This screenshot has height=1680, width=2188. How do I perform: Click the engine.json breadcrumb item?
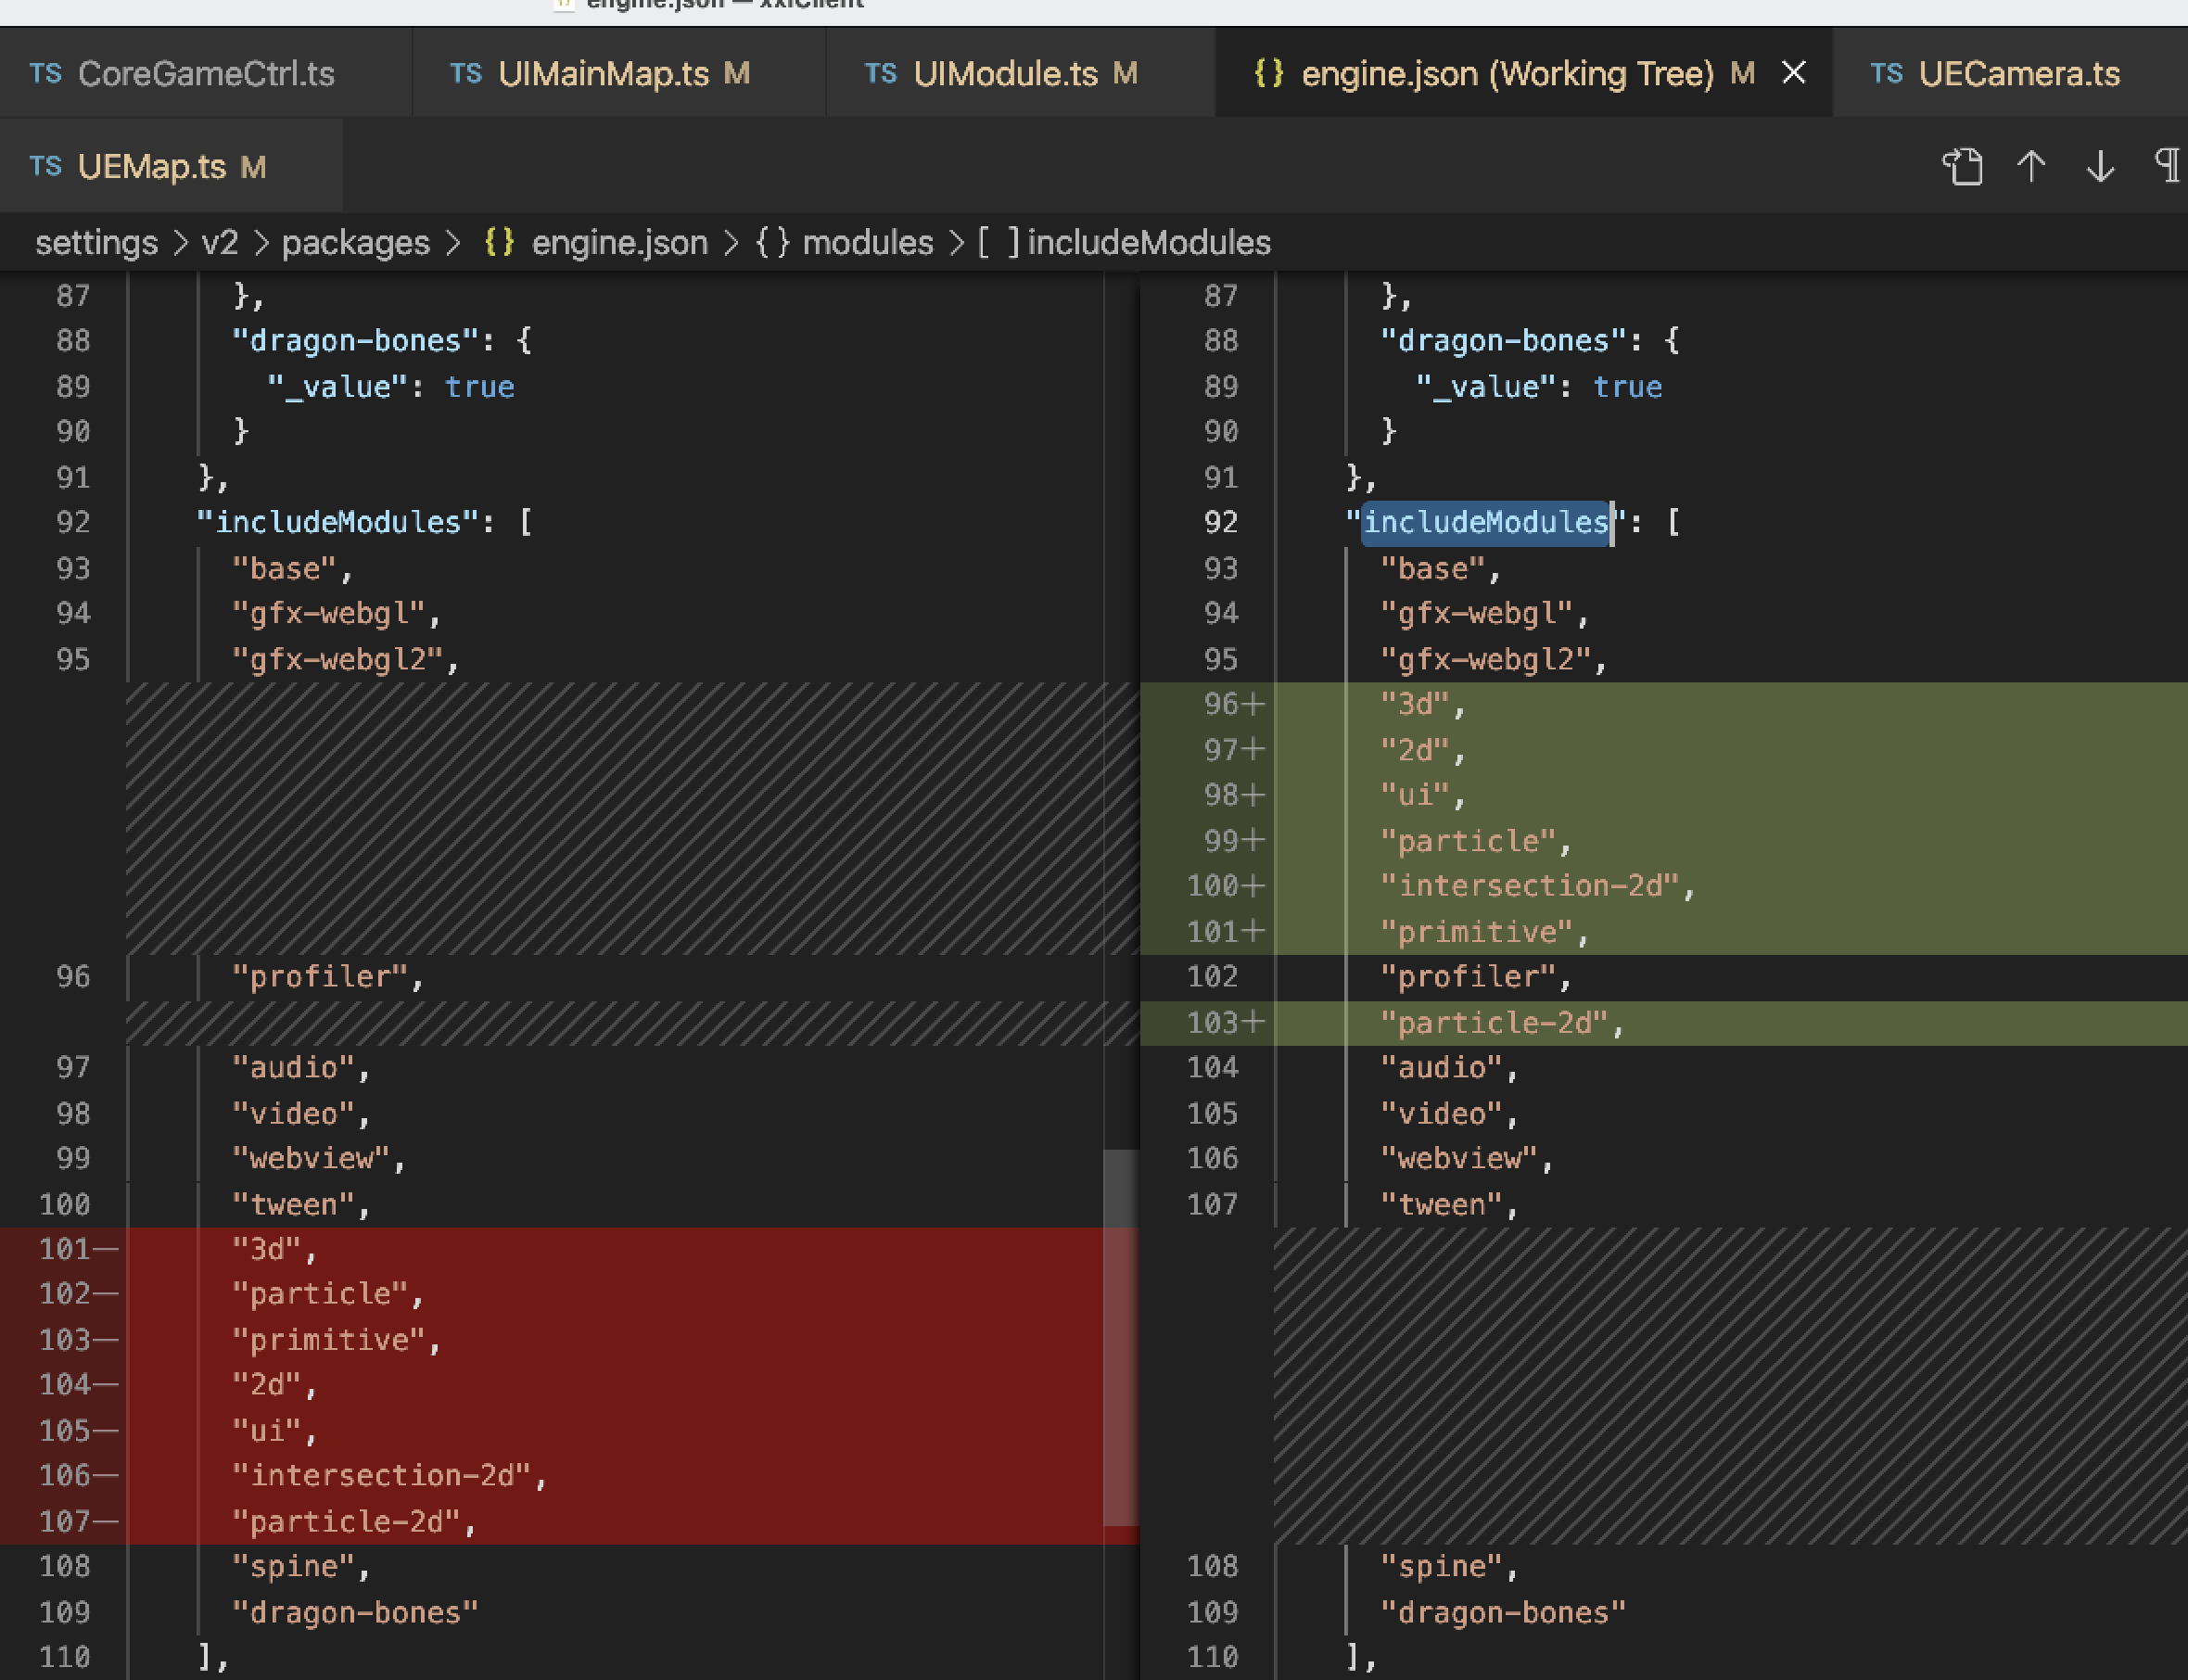pyautogui.click(x=619, y=242)
